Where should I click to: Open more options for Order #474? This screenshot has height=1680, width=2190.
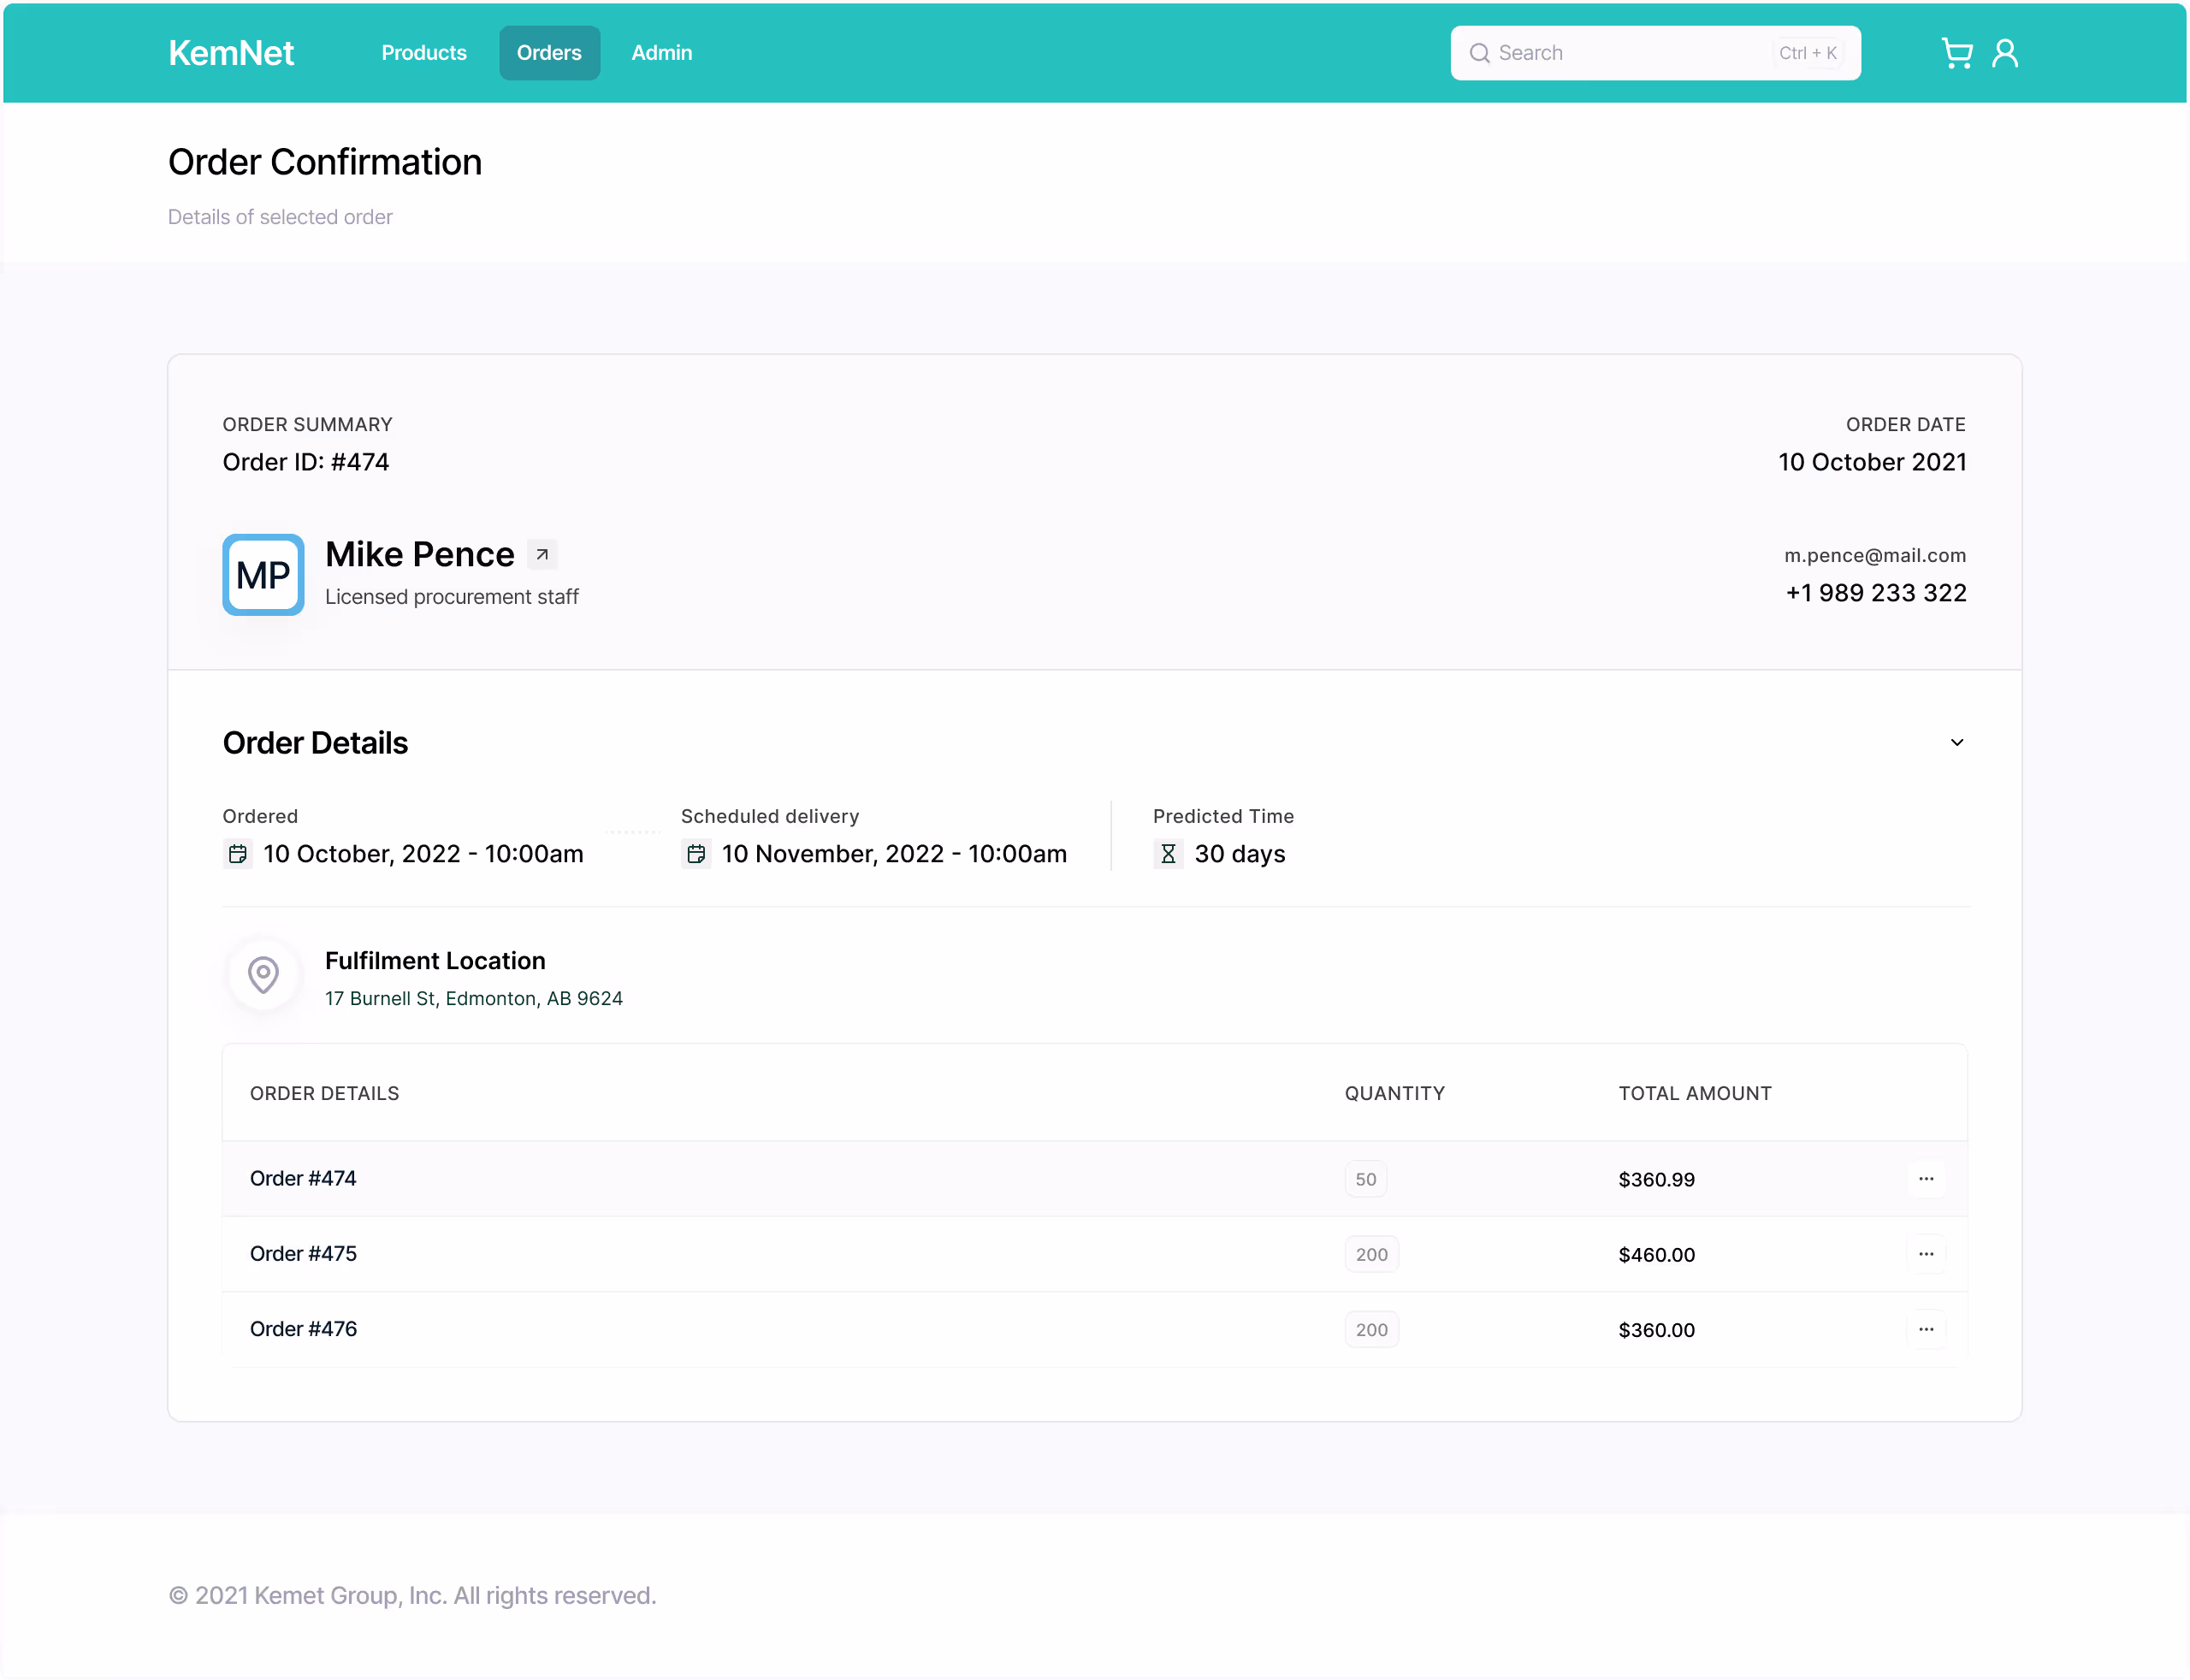pos(1925,1179)
